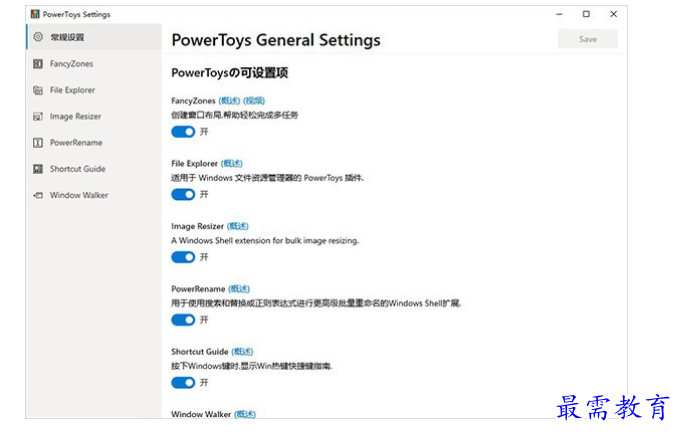Toggle the Image Resizer switch
The image size is (678, 439).
click(183, 257)
